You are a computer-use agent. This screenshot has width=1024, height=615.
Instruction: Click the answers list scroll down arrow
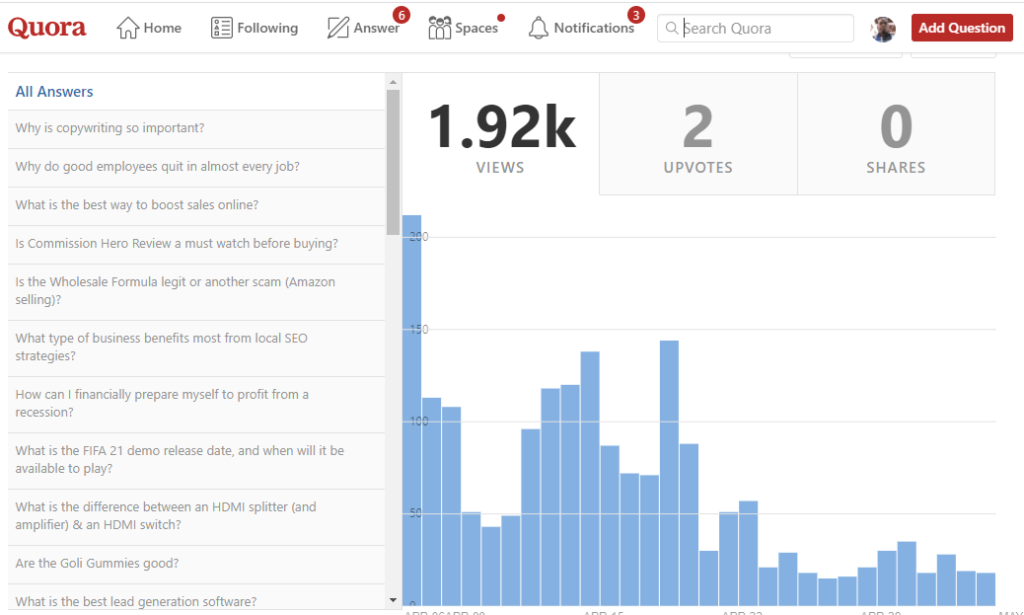[392, 600]
